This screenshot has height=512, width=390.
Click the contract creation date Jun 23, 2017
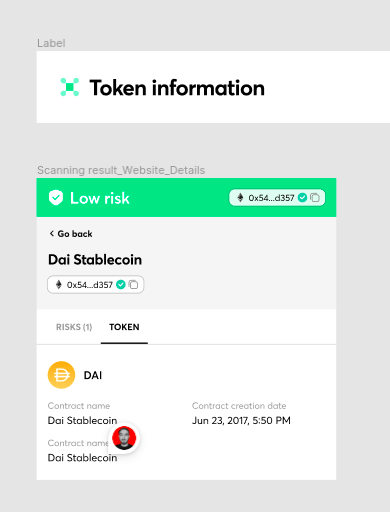241,421
